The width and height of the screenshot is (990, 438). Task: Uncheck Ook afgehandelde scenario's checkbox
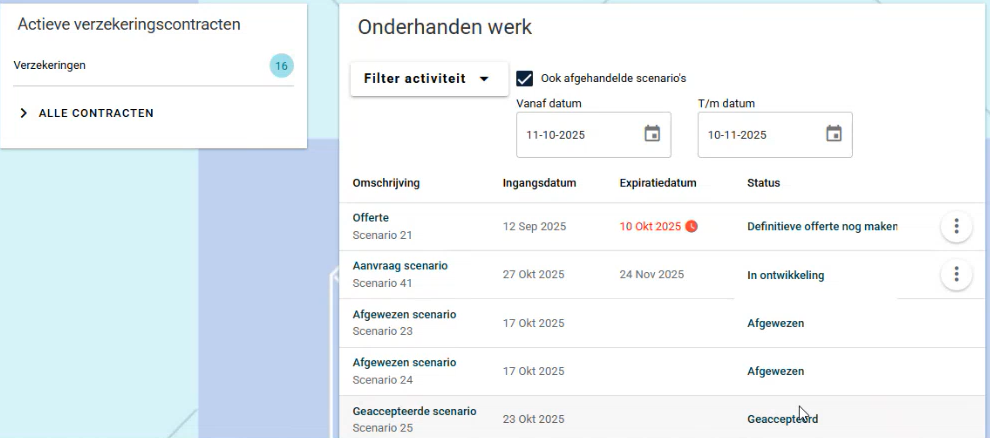(x=525, y=79)
